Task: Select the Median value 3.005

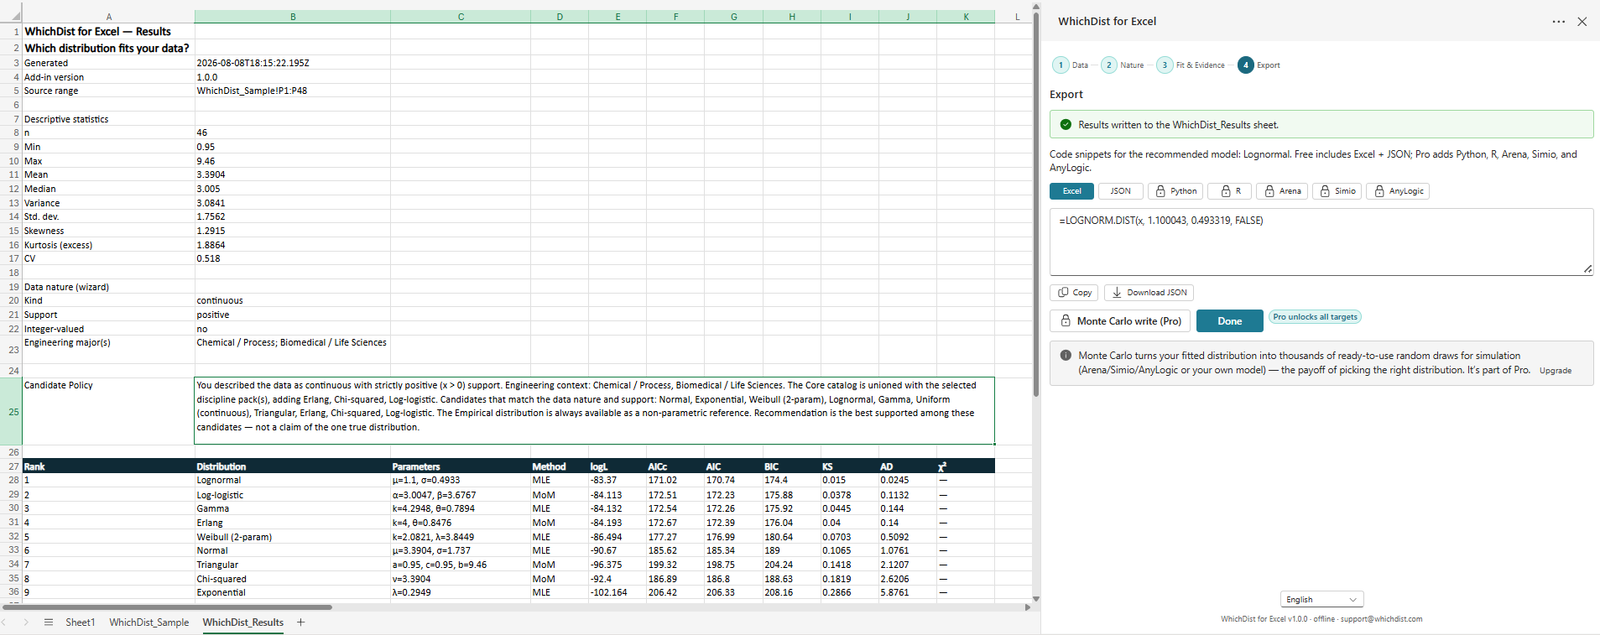Action: click(293, 189)
